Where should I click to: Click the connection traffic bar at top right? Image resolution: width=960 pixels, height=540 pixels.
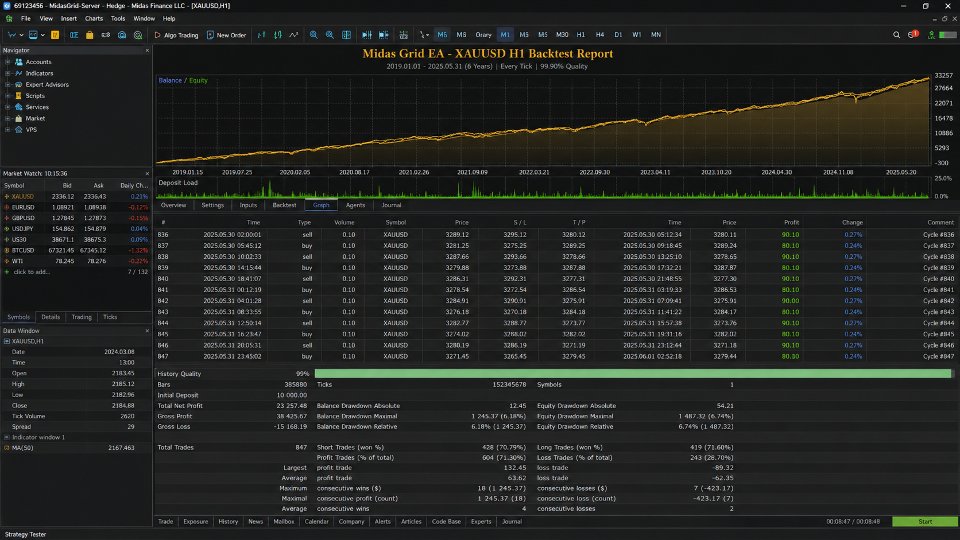[x=948, y=35]
